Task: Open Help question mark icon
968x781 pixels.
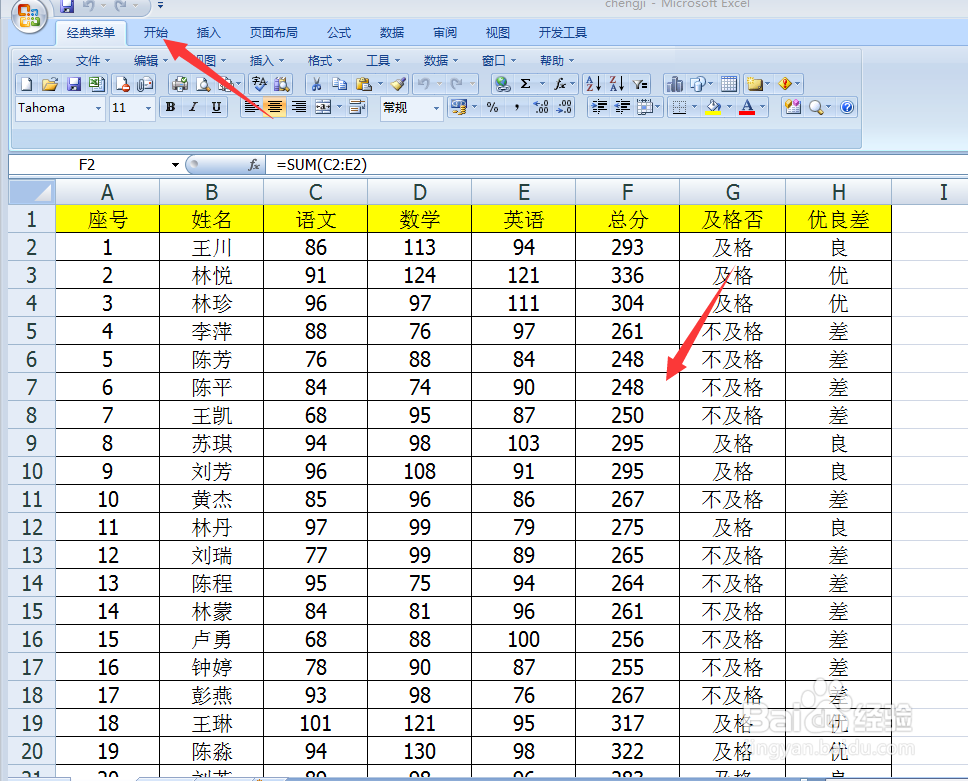Action: [x=847, y=107]
